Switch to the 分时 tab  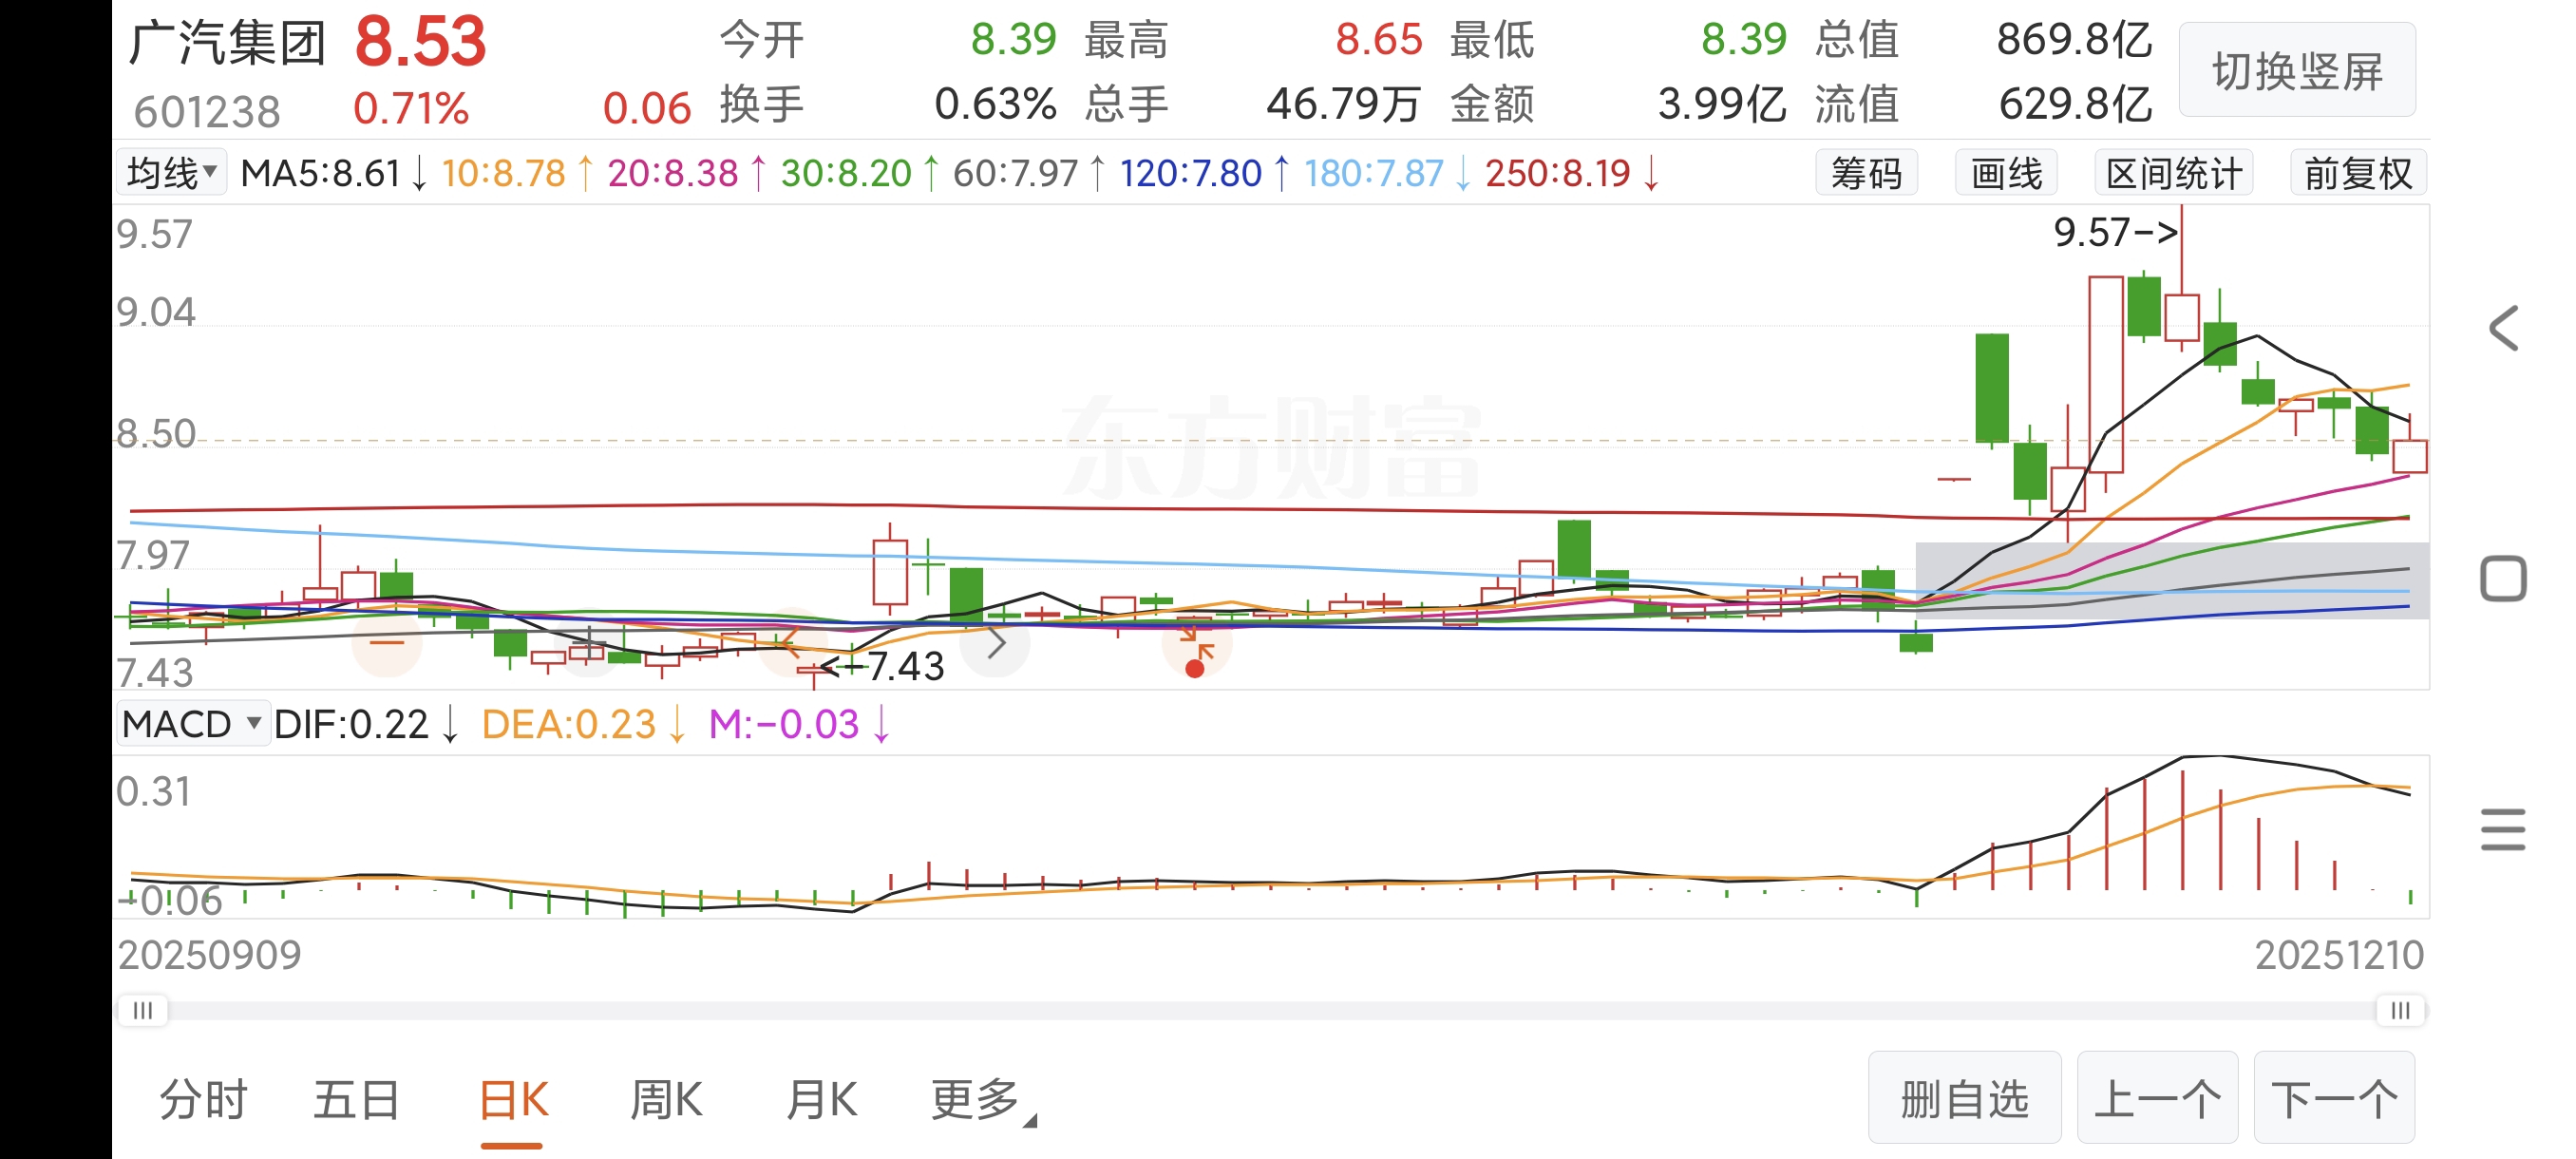[203, 1100]
